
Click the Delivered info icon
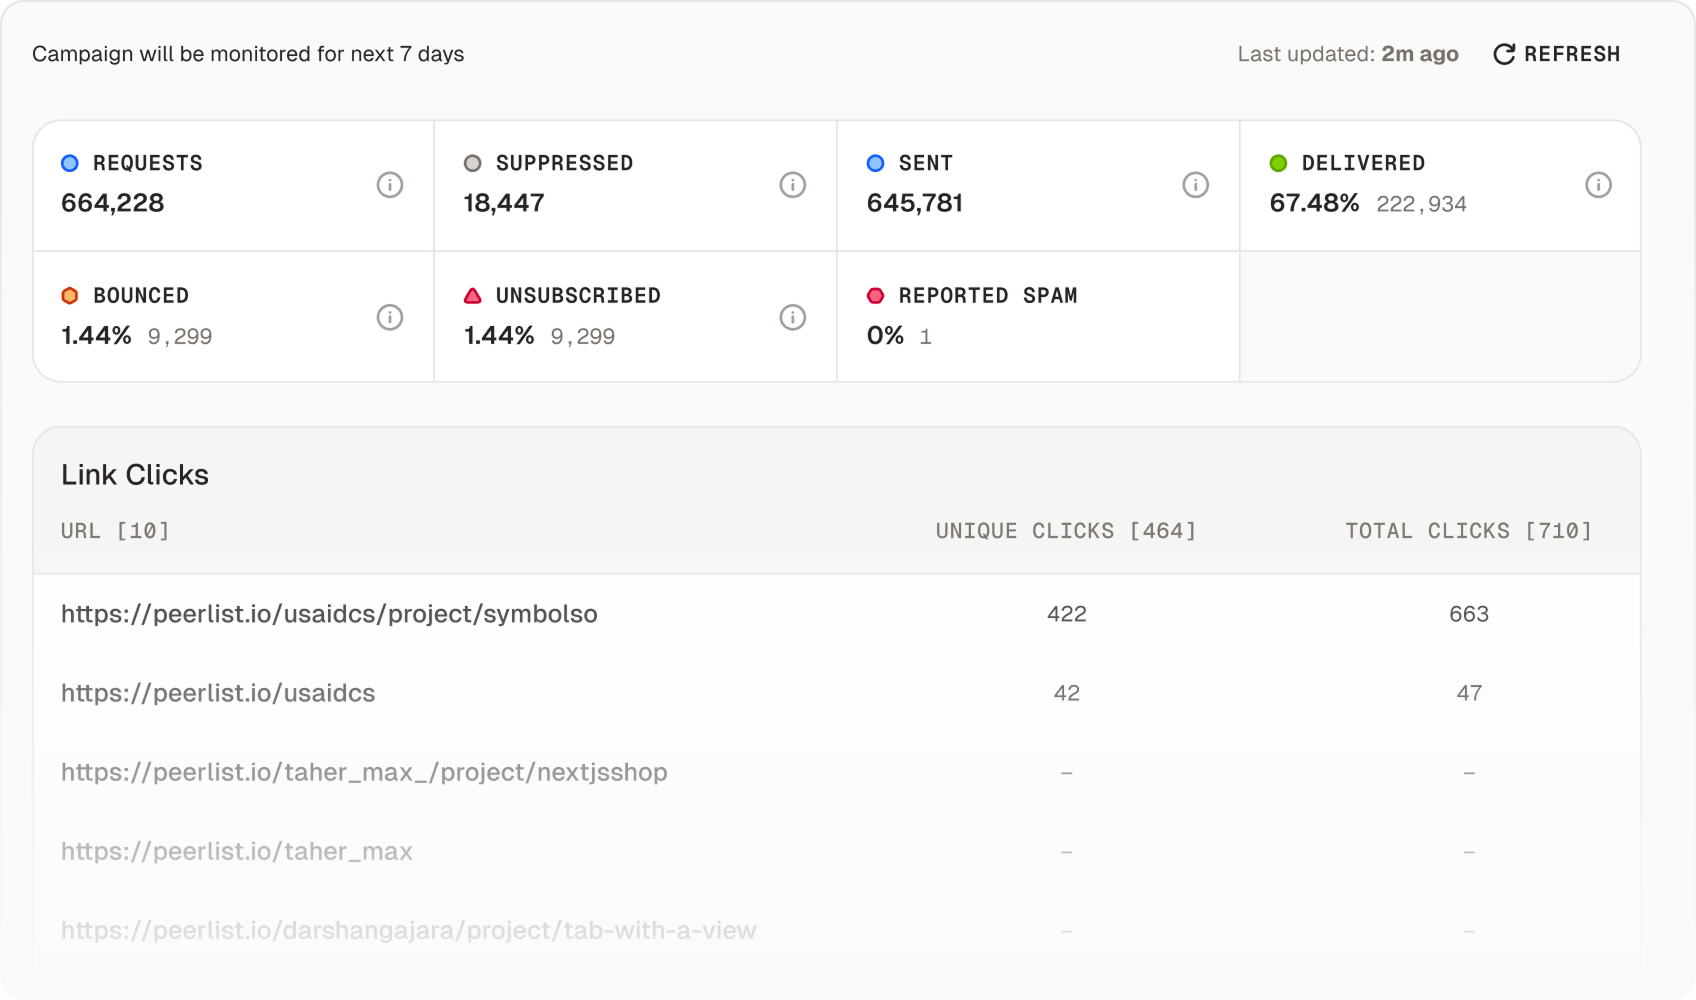click(x=1599, y=185)
